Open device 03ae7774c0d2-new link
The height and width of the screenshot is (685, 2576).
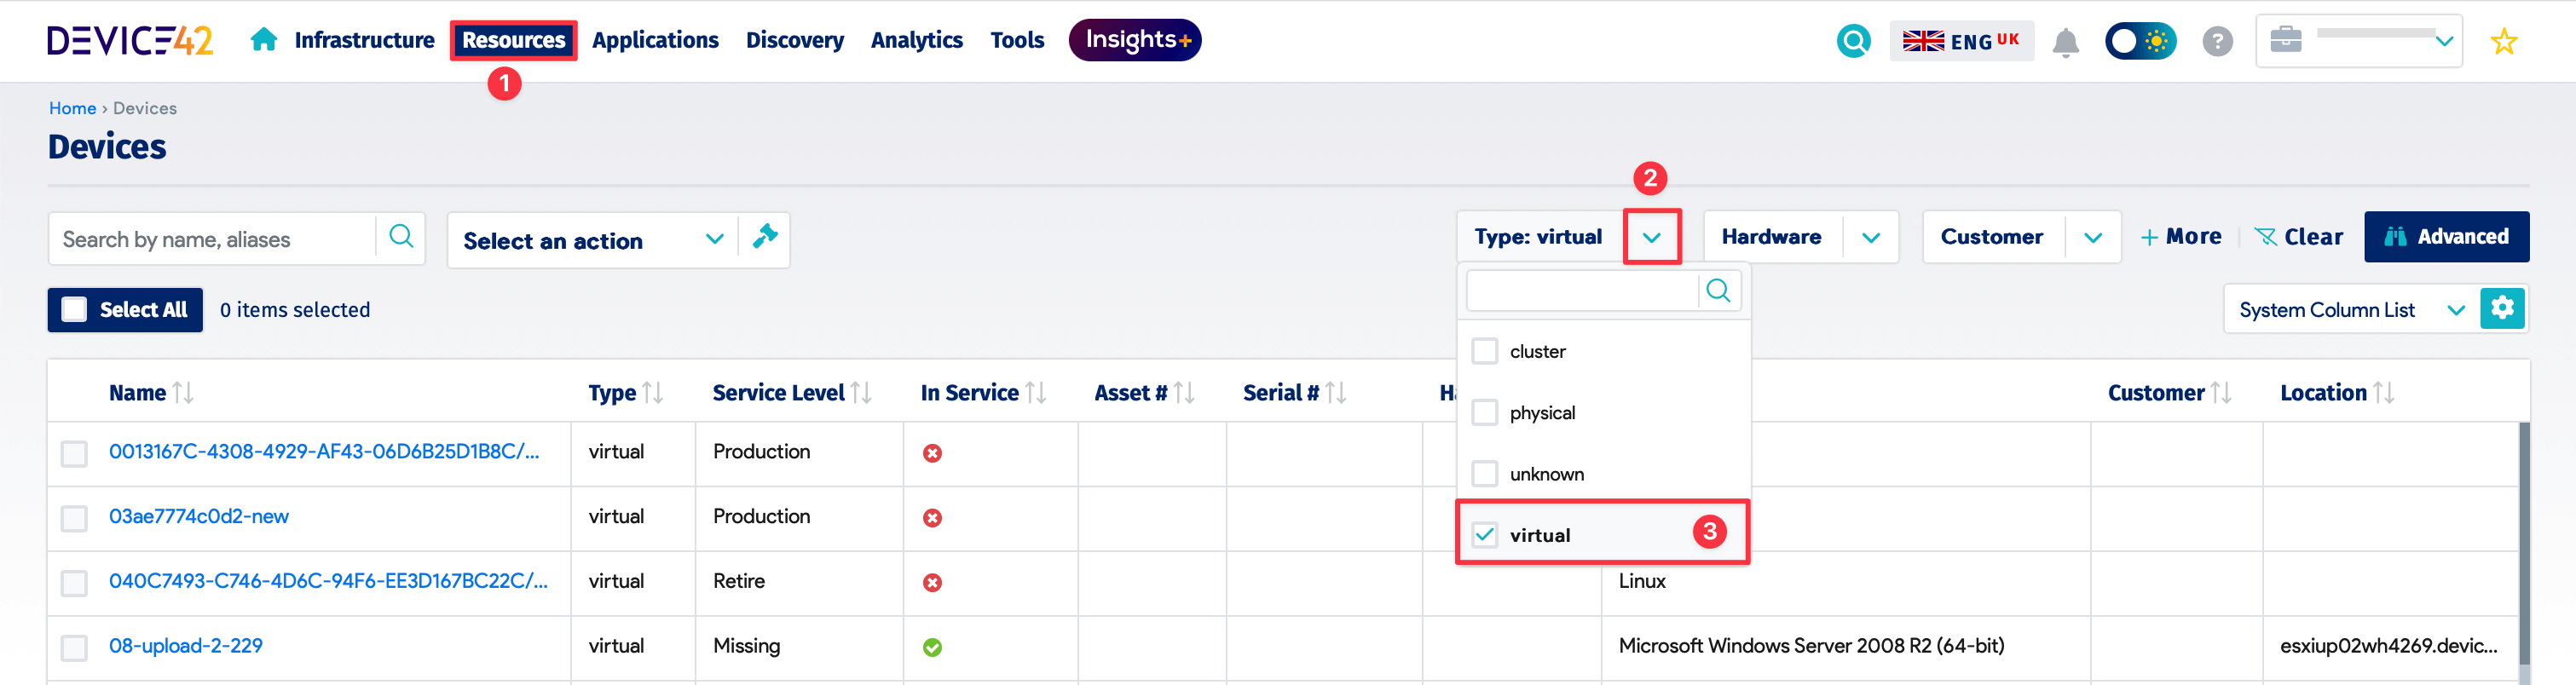[198, 516]
